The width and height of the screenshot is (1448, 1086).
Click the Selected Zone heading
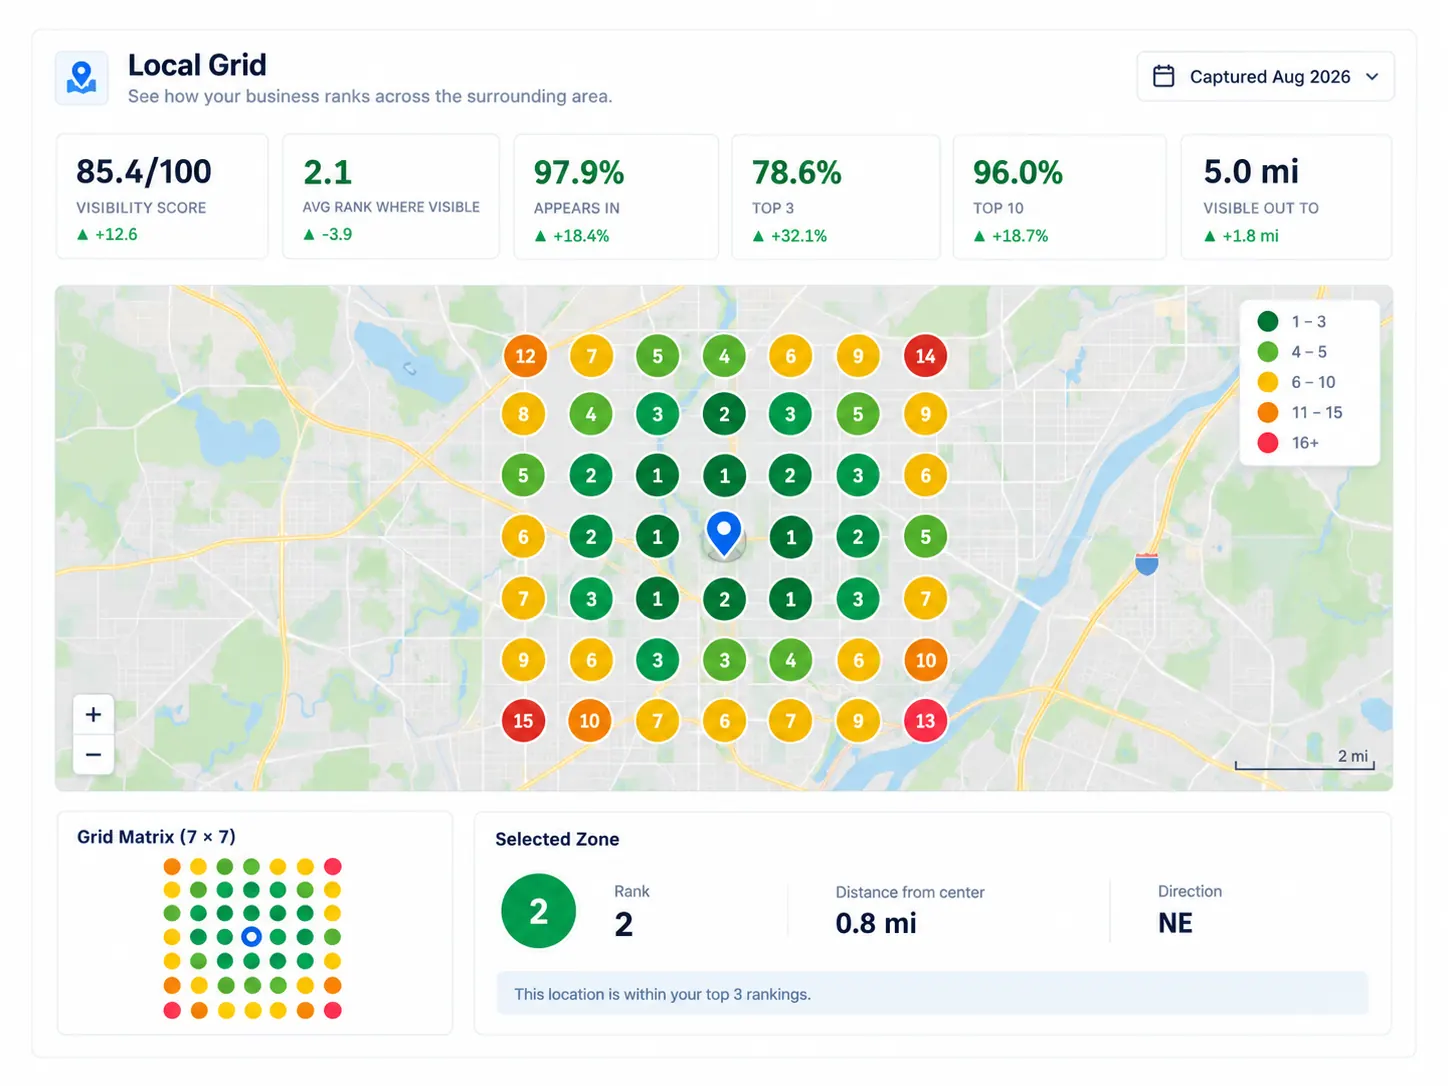coord(557,839)
